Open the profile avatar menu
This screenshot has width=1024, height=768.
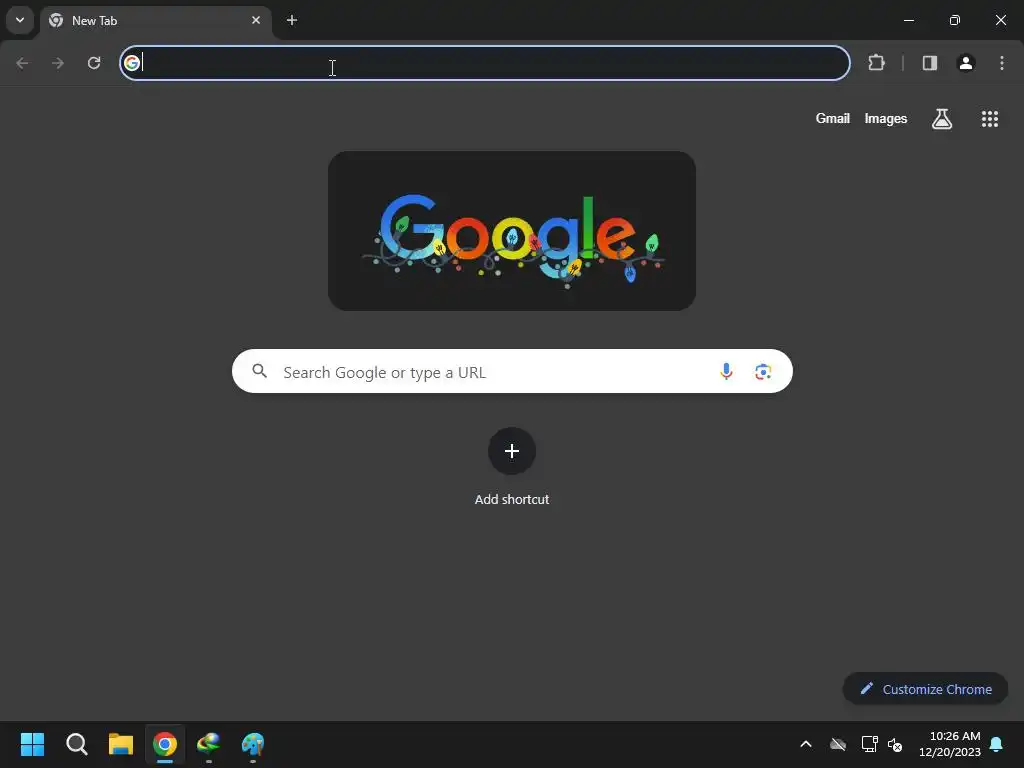click(x=966, y=63)
